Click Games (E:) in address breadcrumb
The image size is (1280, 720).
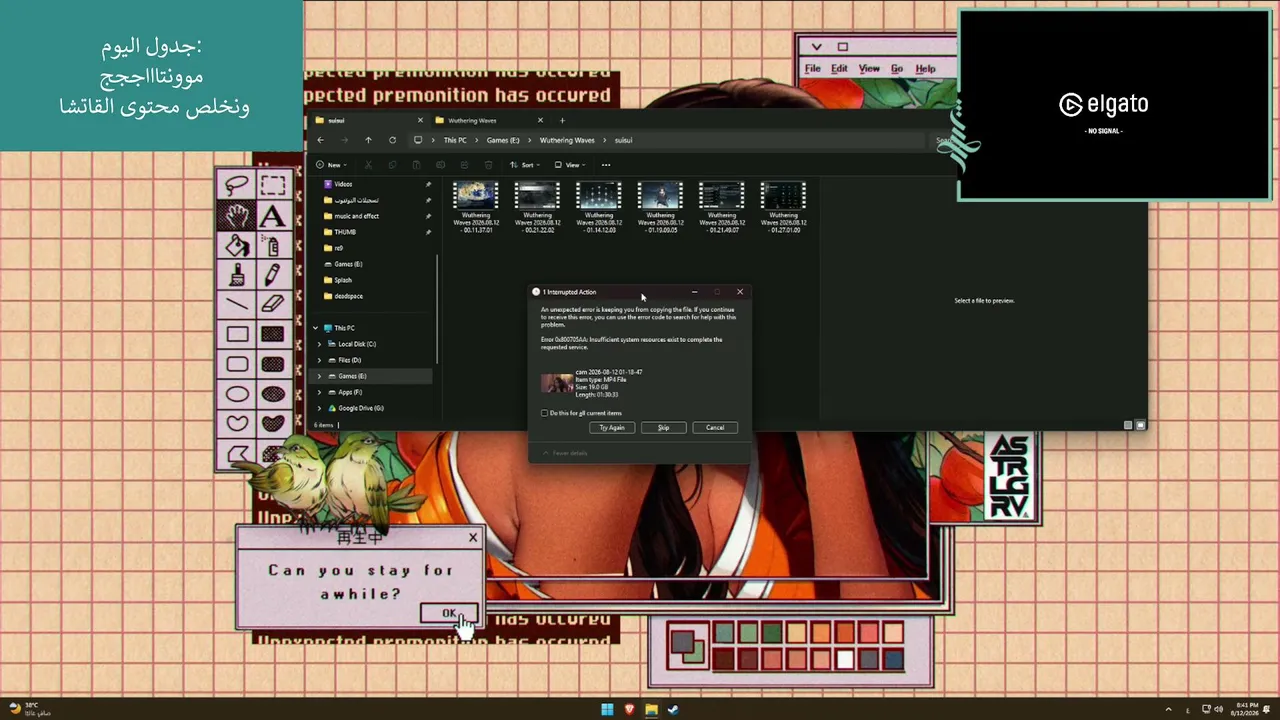pyautogui.click(x=503, y=140)
